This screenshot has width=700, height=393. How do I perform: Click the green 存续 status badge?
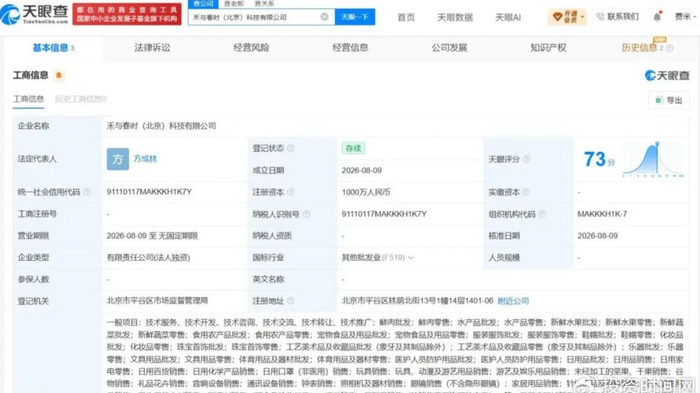tap(353, 148)
